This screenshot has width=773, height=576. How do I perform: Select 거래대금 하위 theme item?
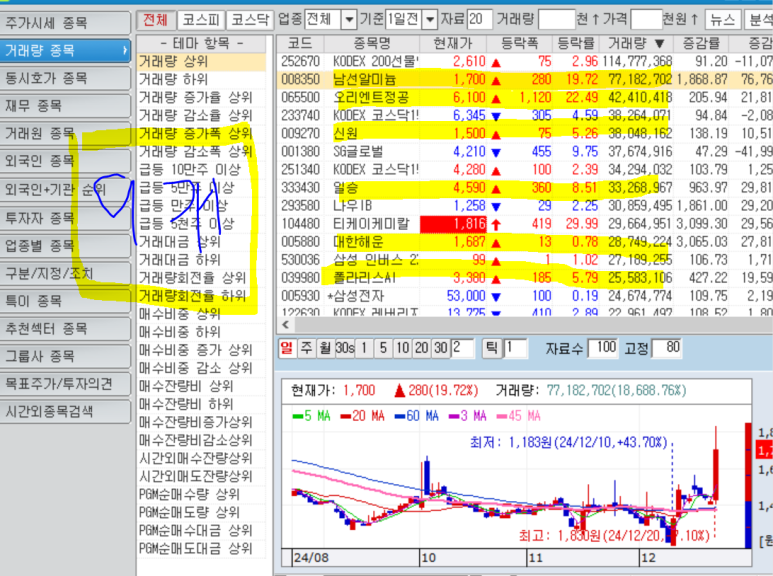click(x=201, y=260)
